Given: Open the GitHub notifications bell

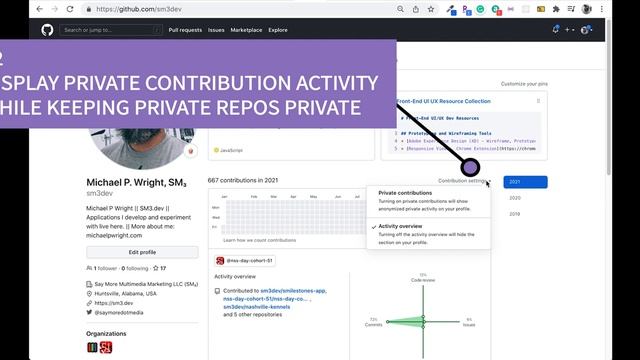Looking at the screenshot, I should 556,29.
